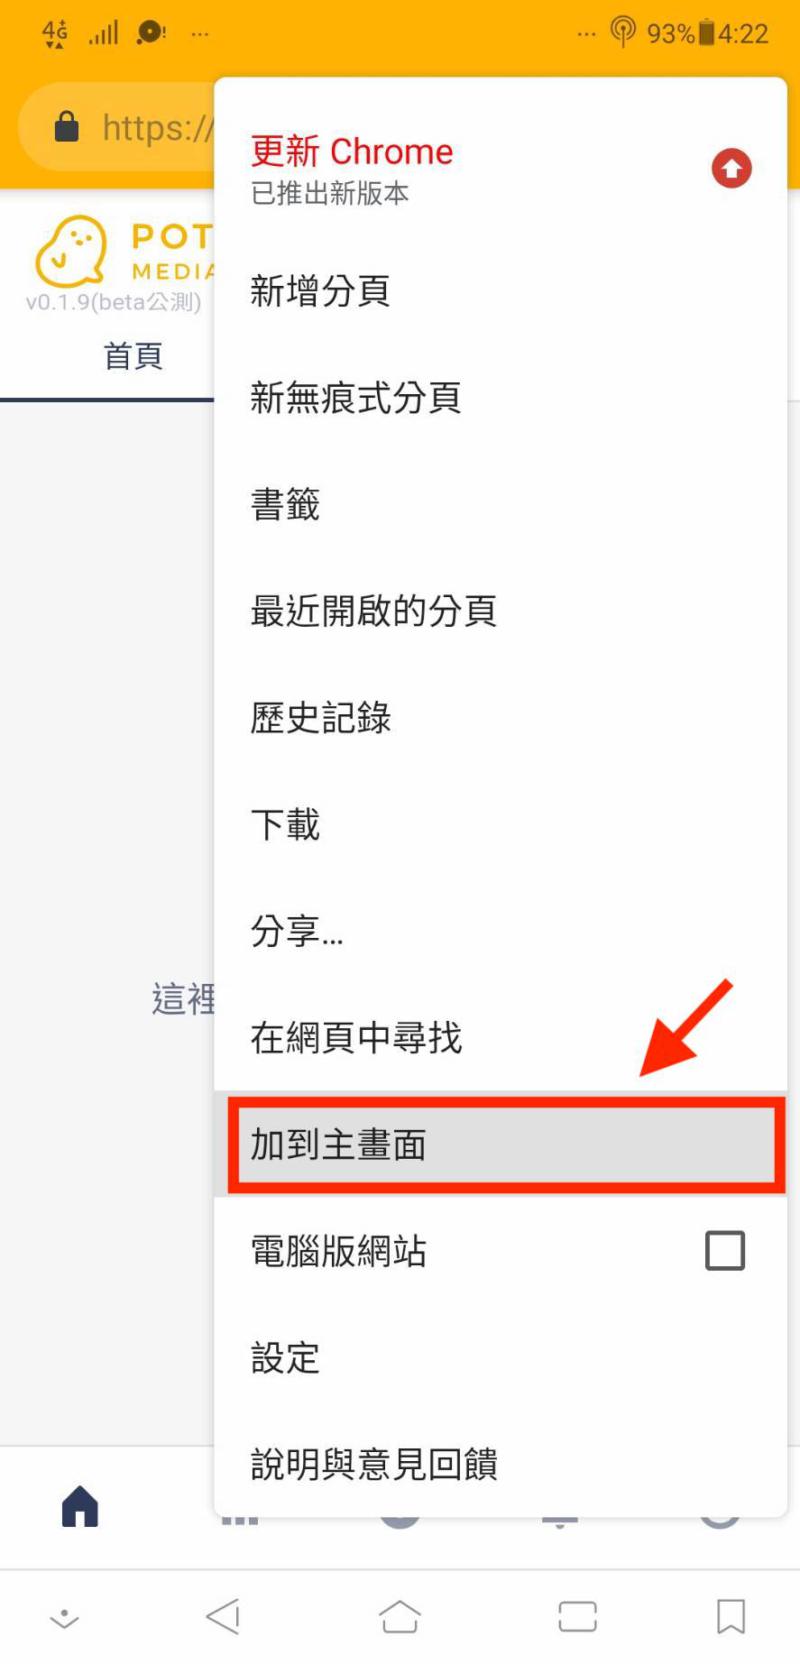This screenshot has width=800, height=1664.
Task: Tap the red Chrome update arrow icon
Action: [x=731, y=168]
